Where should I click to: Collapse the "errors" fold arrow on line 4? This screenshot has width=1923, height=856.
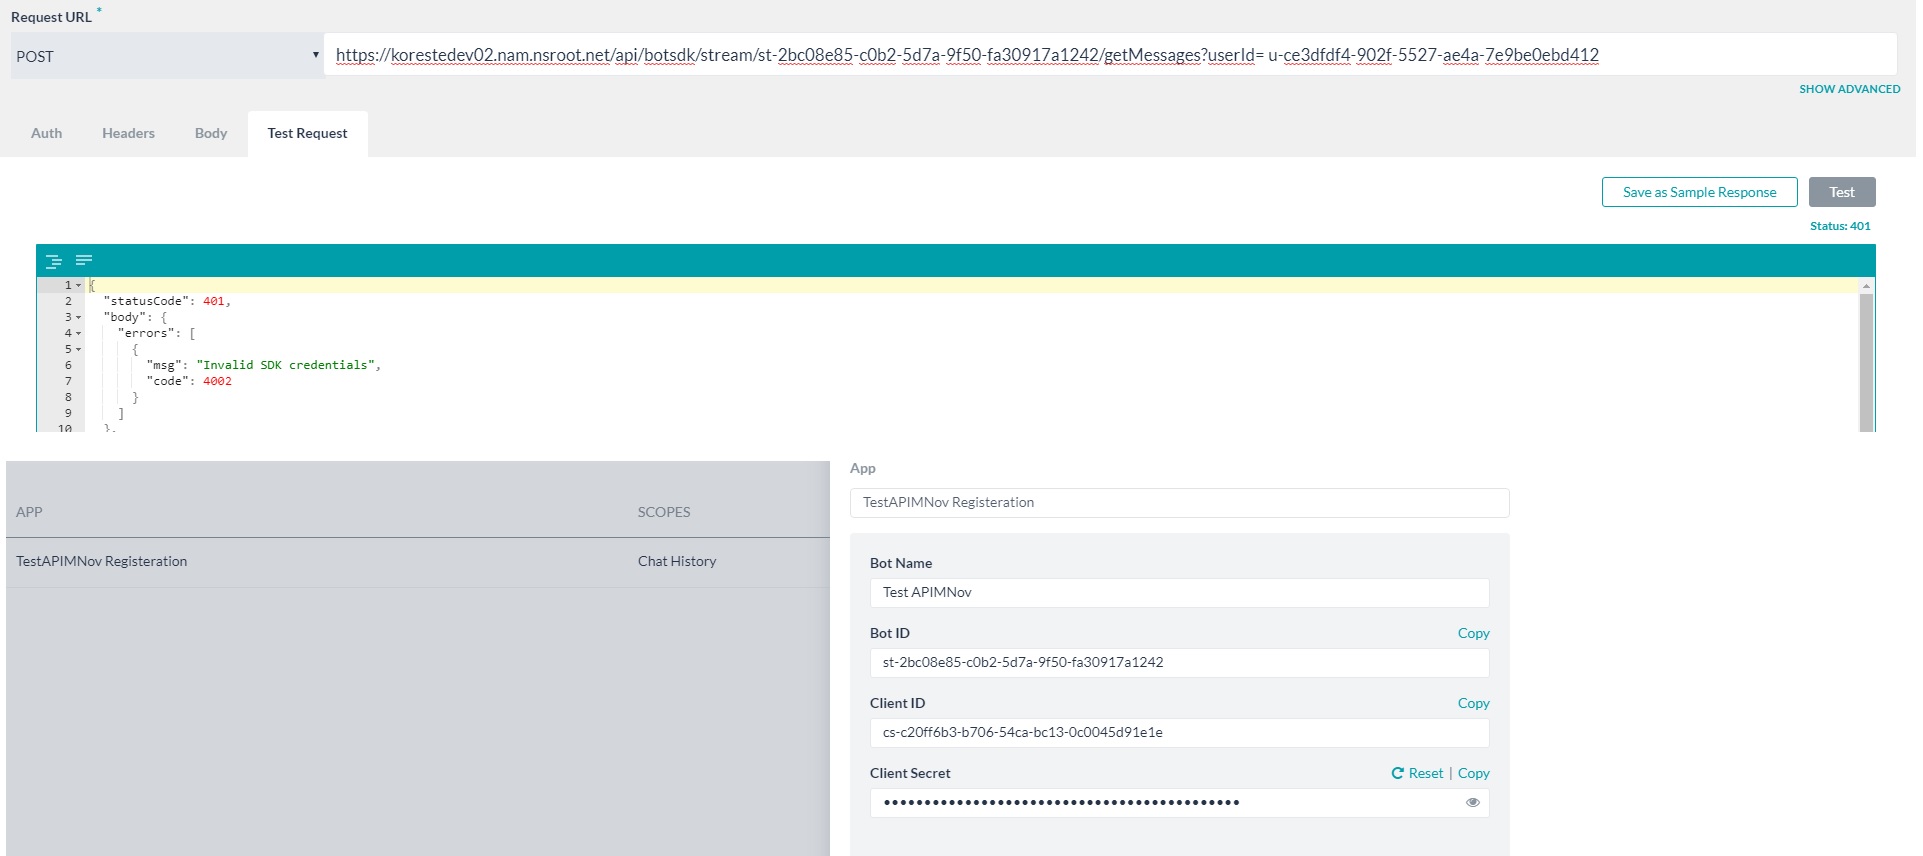(x=79, y=333)
